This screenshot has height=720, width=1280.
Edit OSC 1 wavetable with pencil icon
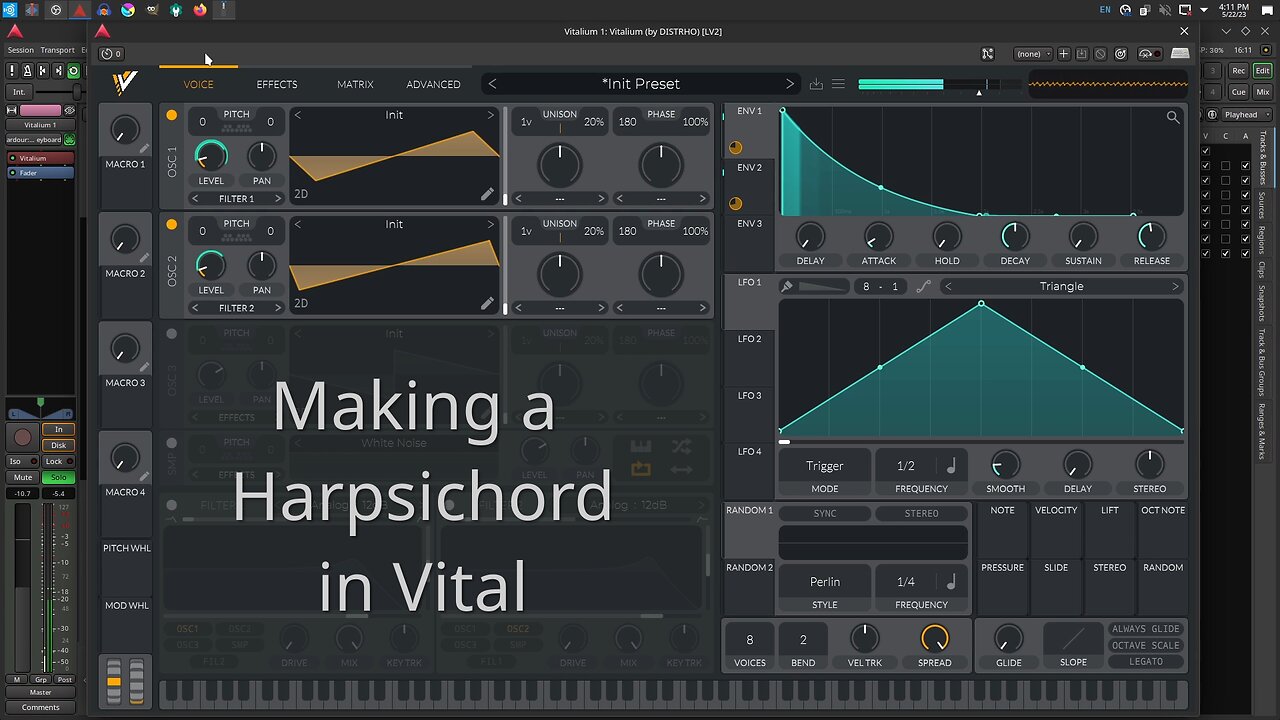487,194
